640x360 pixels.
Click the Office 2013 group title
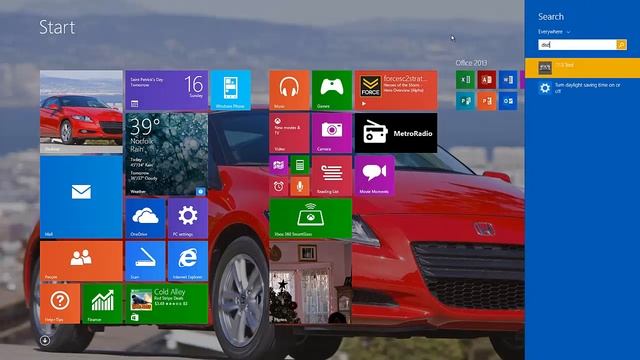(x=471, y=63)
